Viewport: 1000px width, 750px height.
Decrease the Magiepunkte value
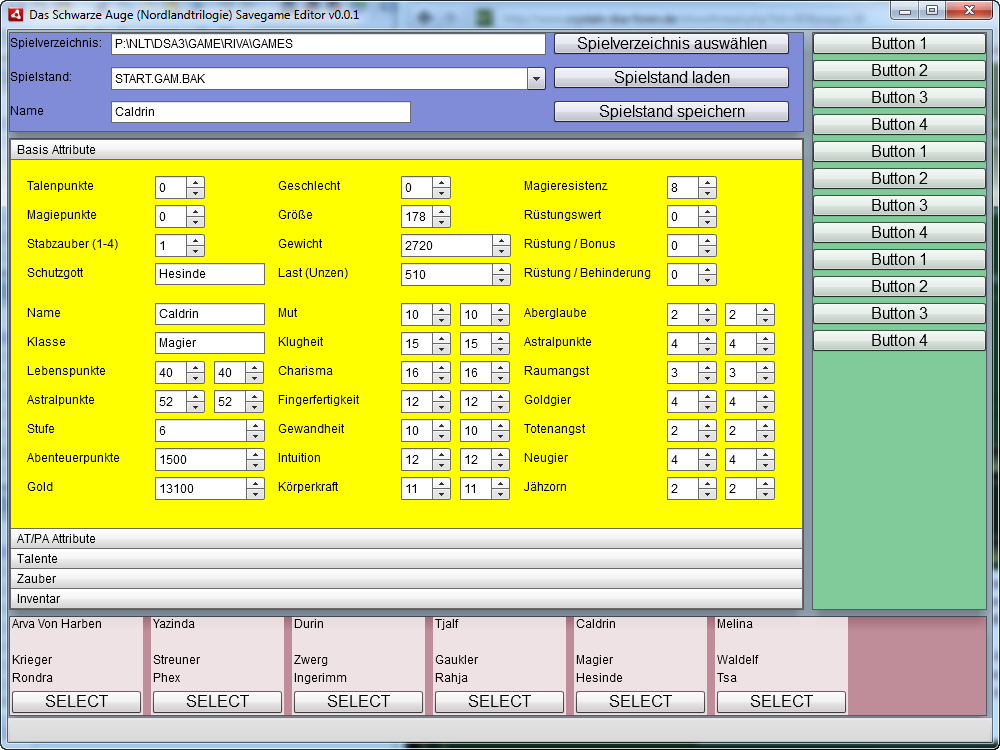point(196,222)
